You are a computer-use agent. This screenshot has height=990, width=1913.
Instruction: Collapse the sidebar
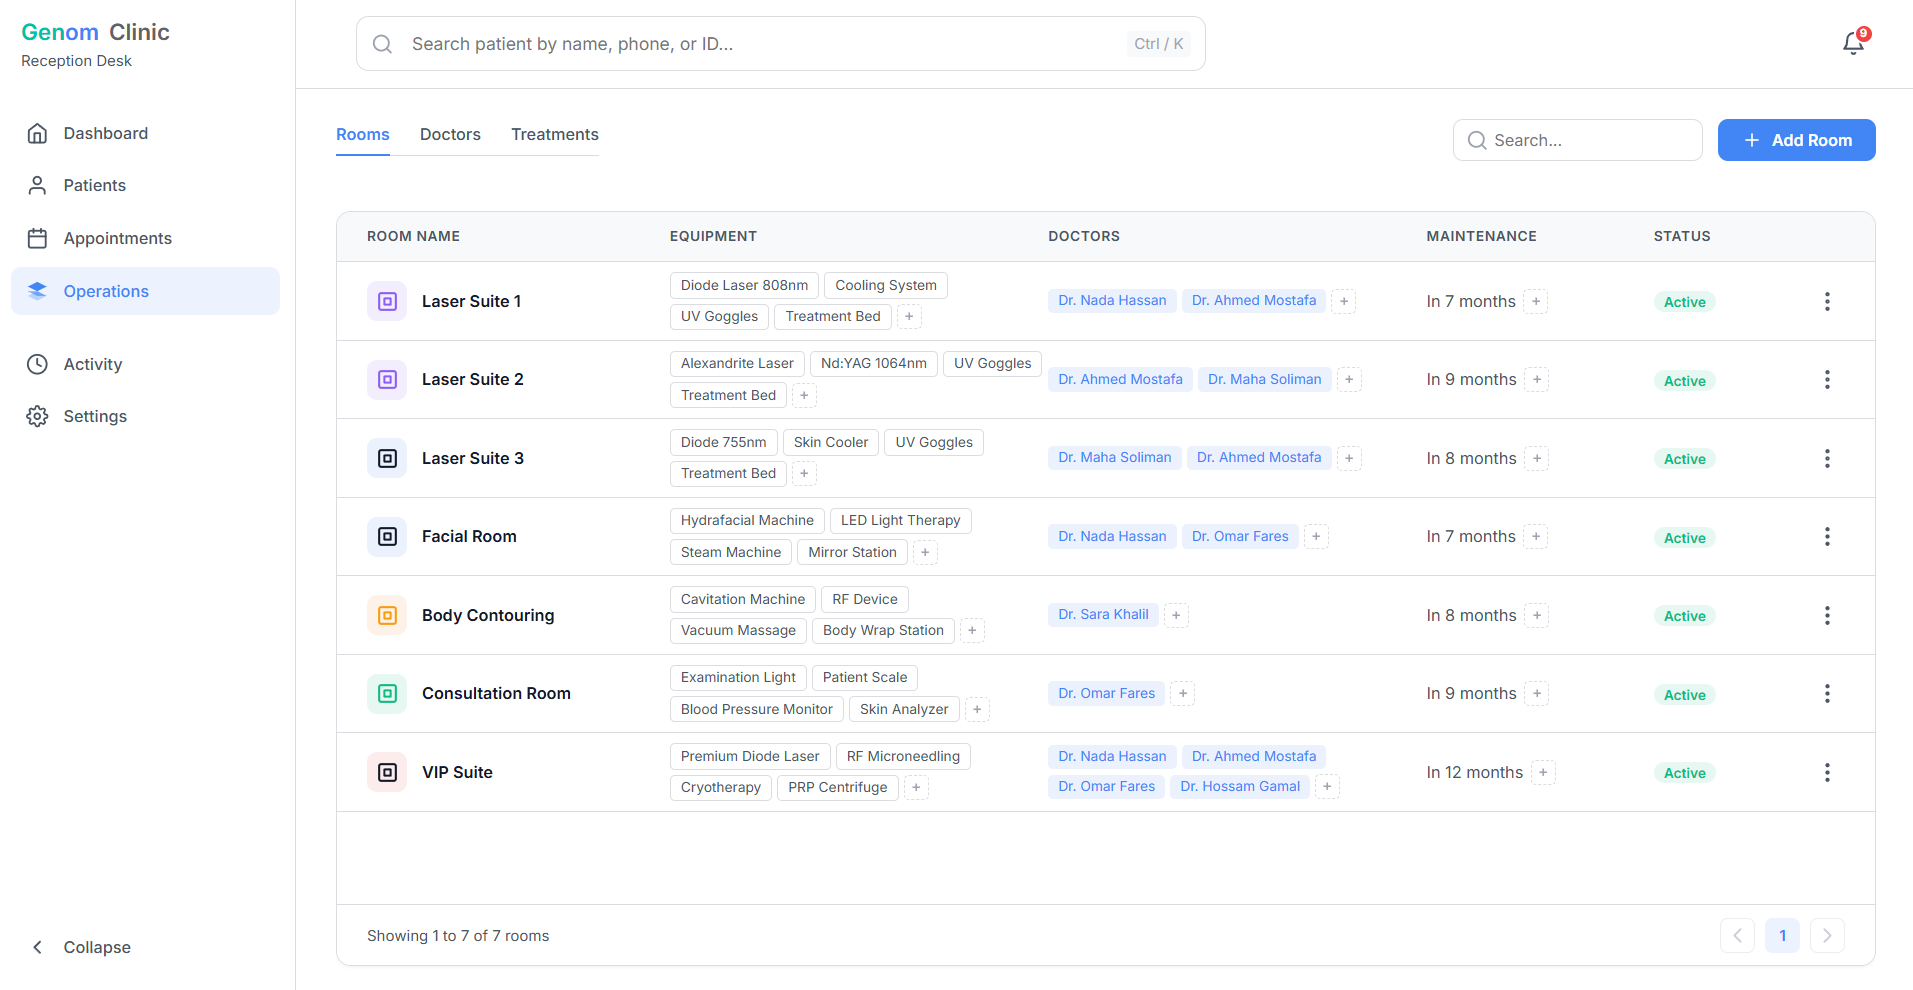pyautogui.click(x=145, y=947)
